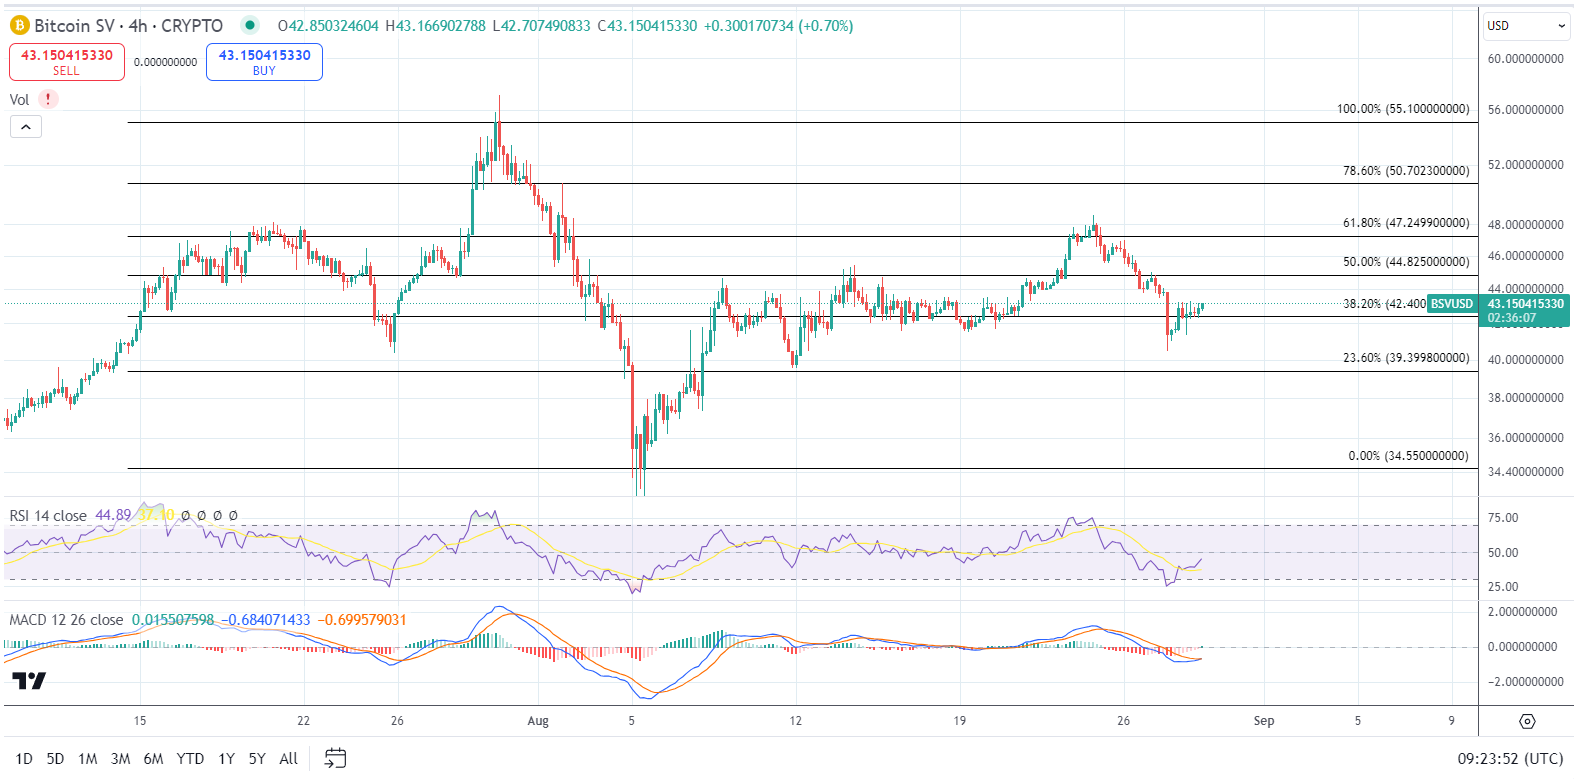Click the MACD value 0.015507598

[173, 620]
